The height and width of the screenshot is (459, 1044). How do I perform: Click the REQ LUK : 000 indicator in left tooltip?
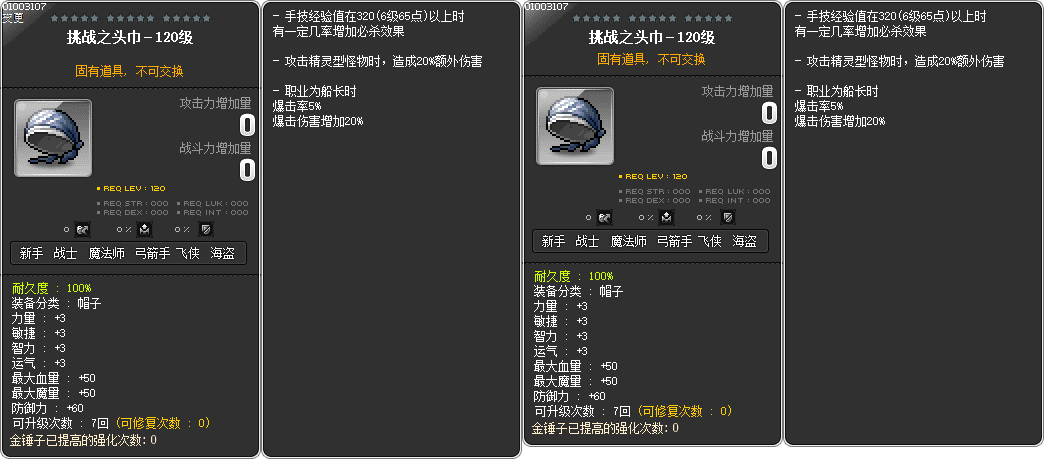[x=212, y=203]
